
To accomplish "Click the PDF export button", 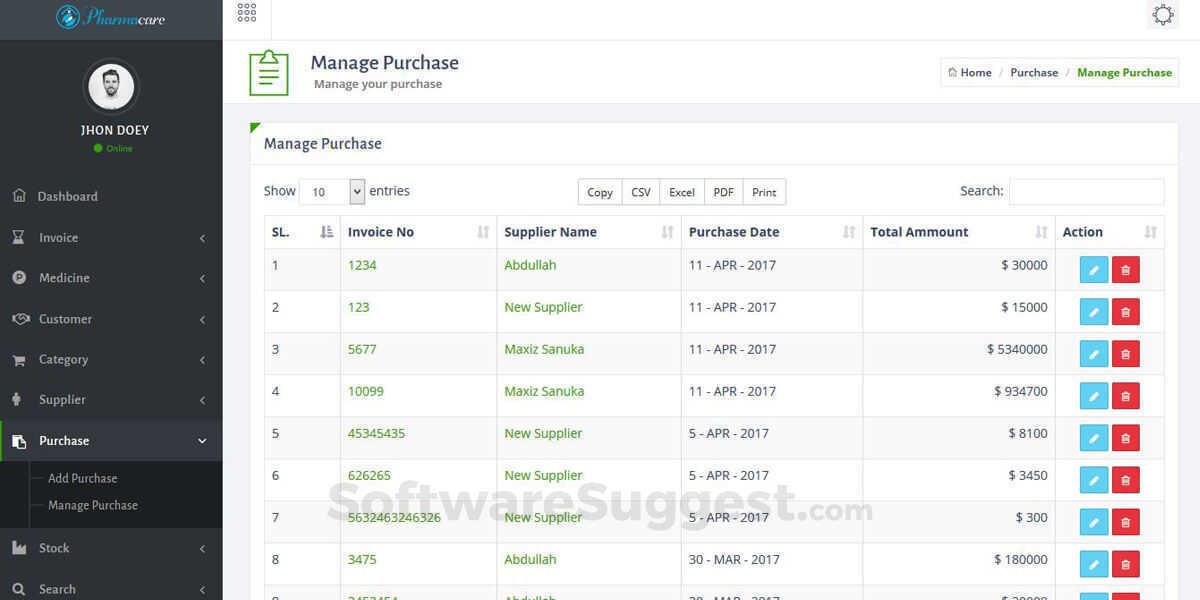I will click(x=723, y=192).
